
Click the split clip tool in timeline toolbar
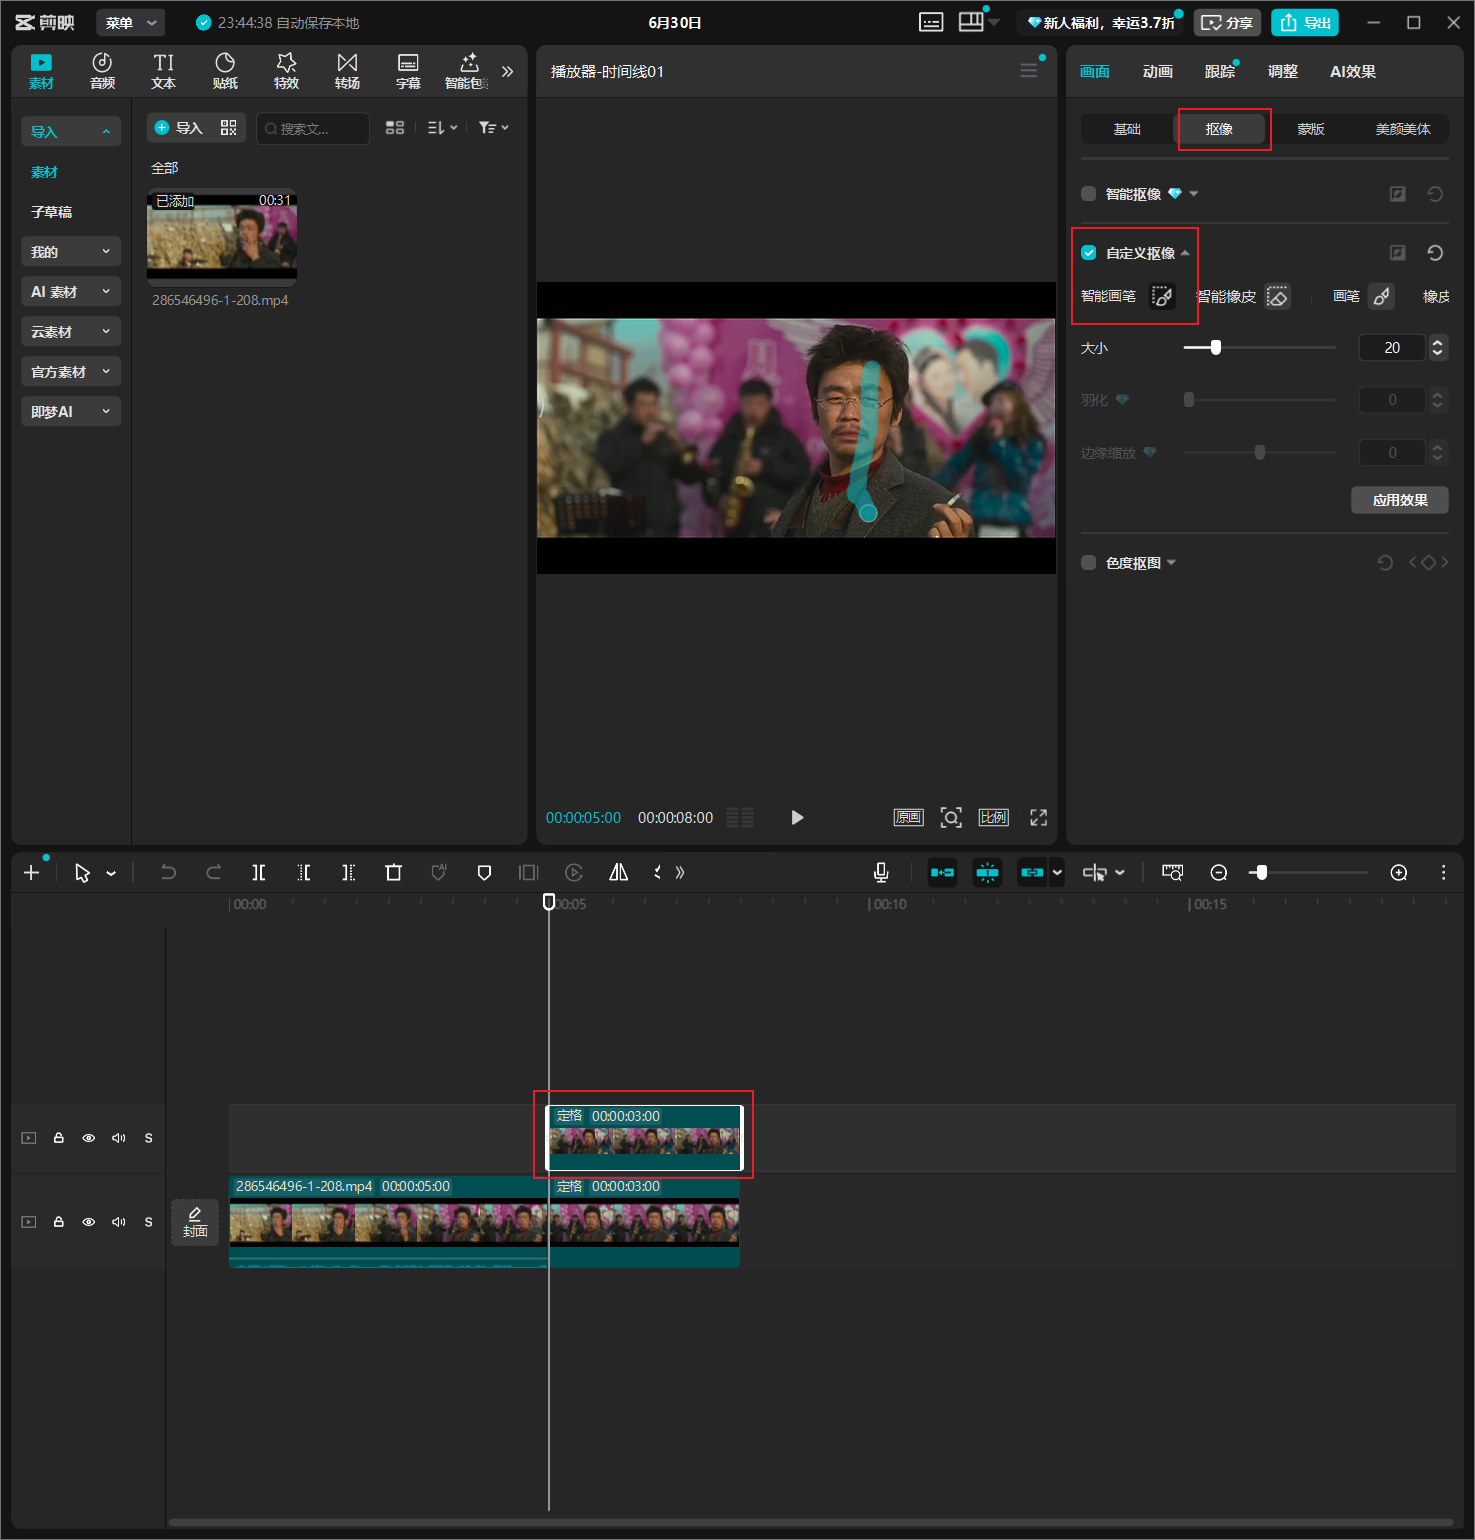[x=259, y=873]
